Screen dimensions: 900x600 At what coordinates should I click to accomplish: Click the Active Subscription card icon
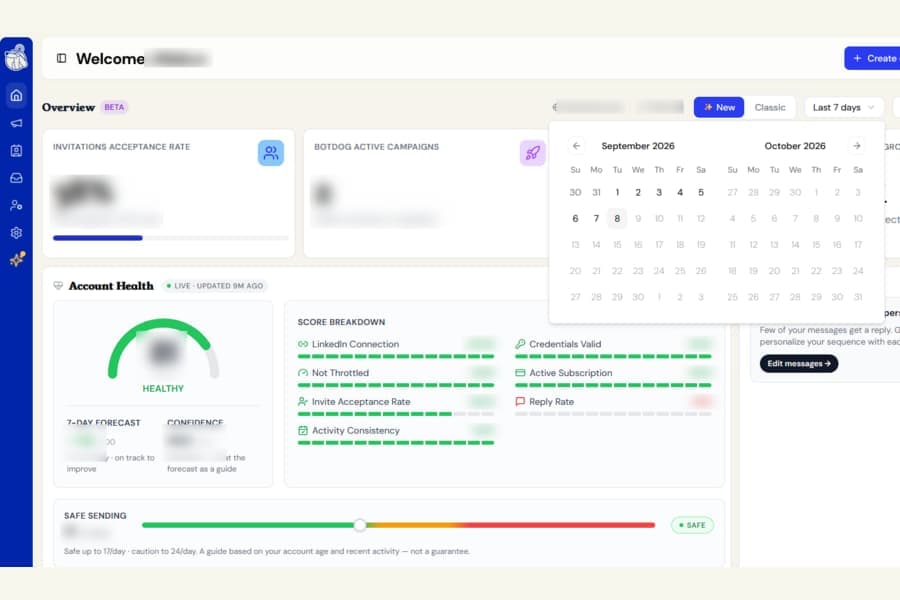pyautogui.click(x=520, y=373)
